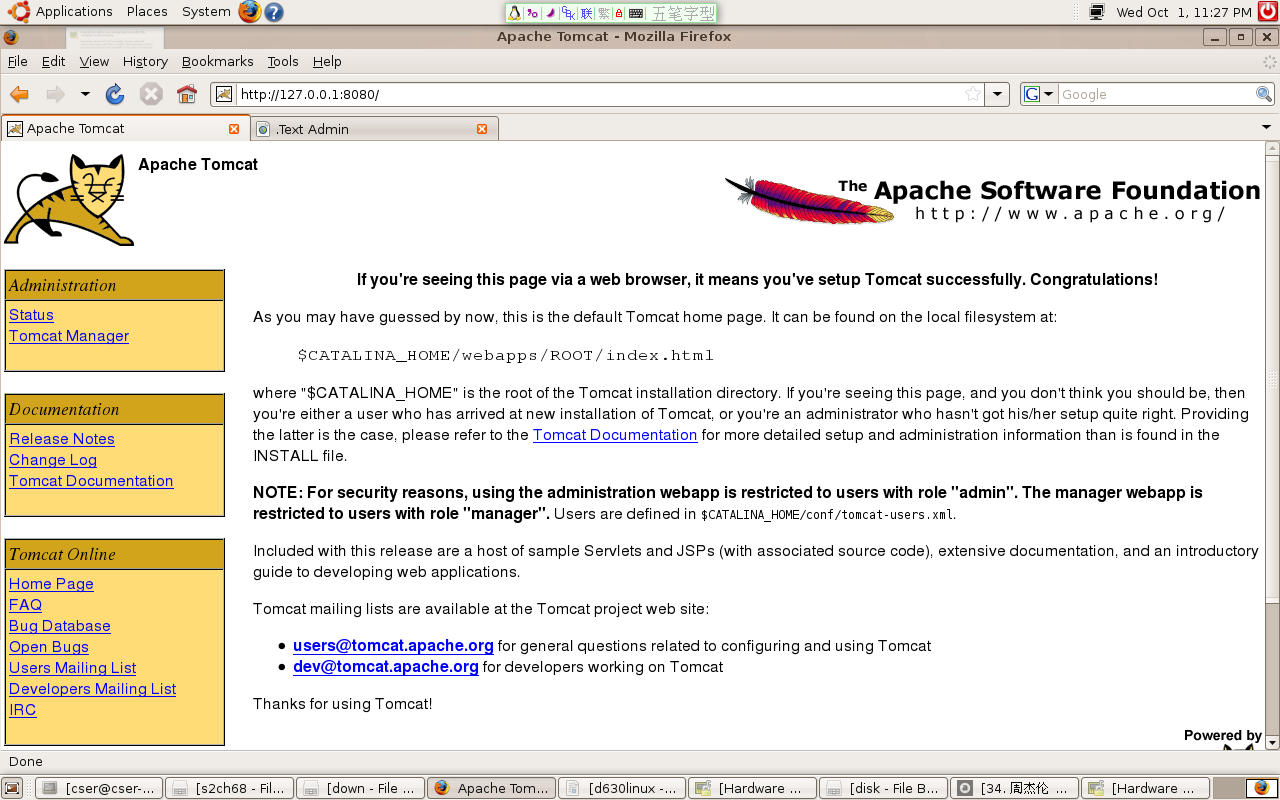Open the Bug Database link
1280x800 pixels.
coord(60,626)
